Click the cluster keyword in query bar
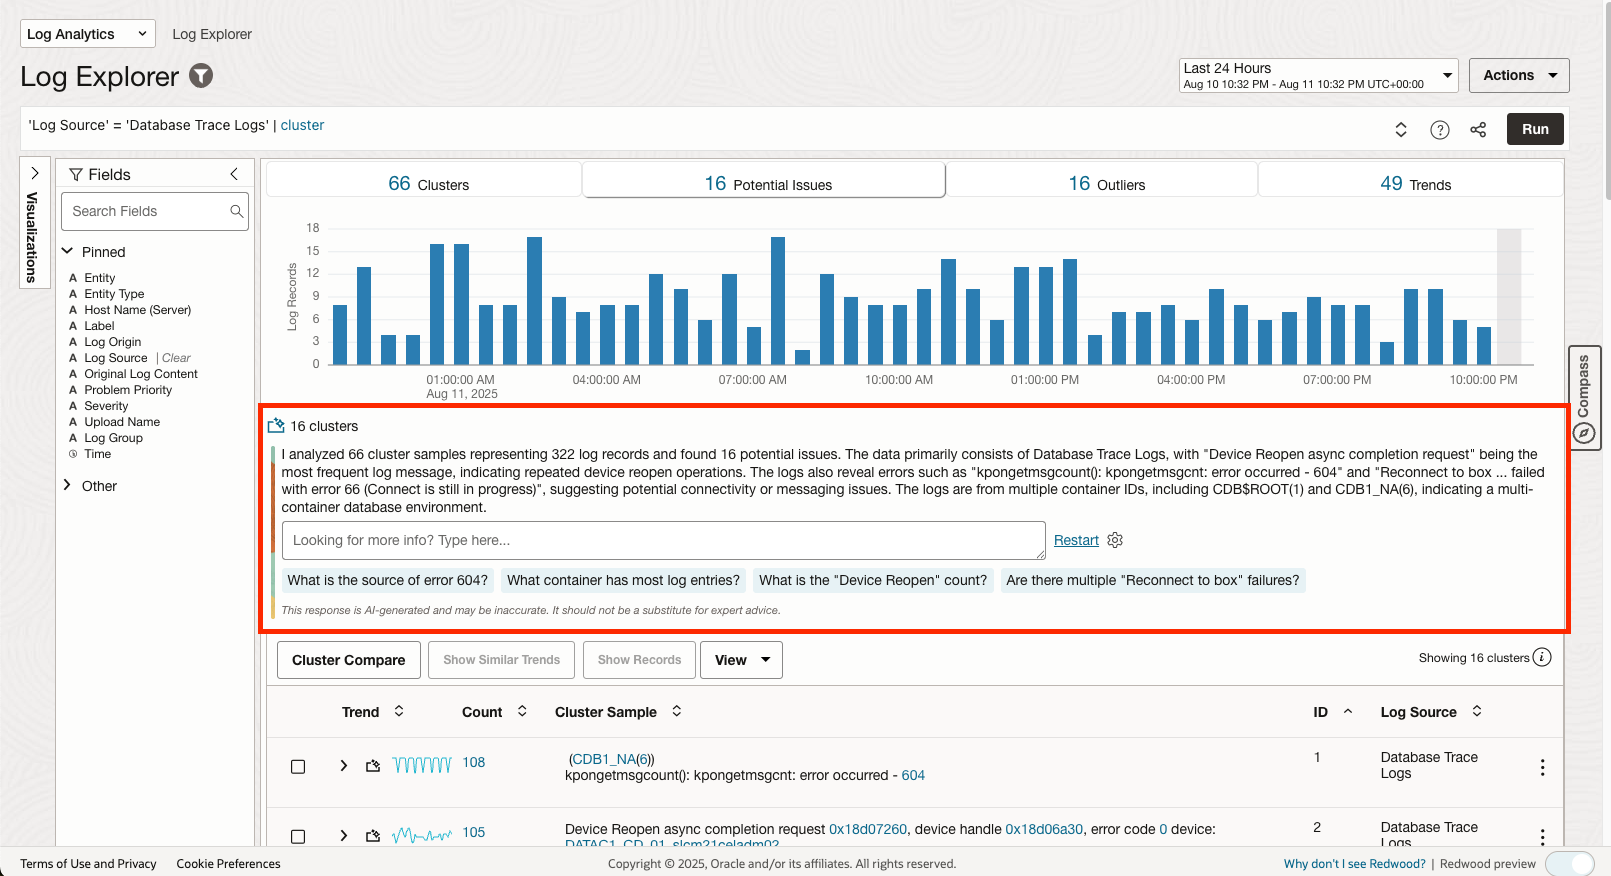Image resolution: width=1611 pixels, height=876 pixels. 302,125
